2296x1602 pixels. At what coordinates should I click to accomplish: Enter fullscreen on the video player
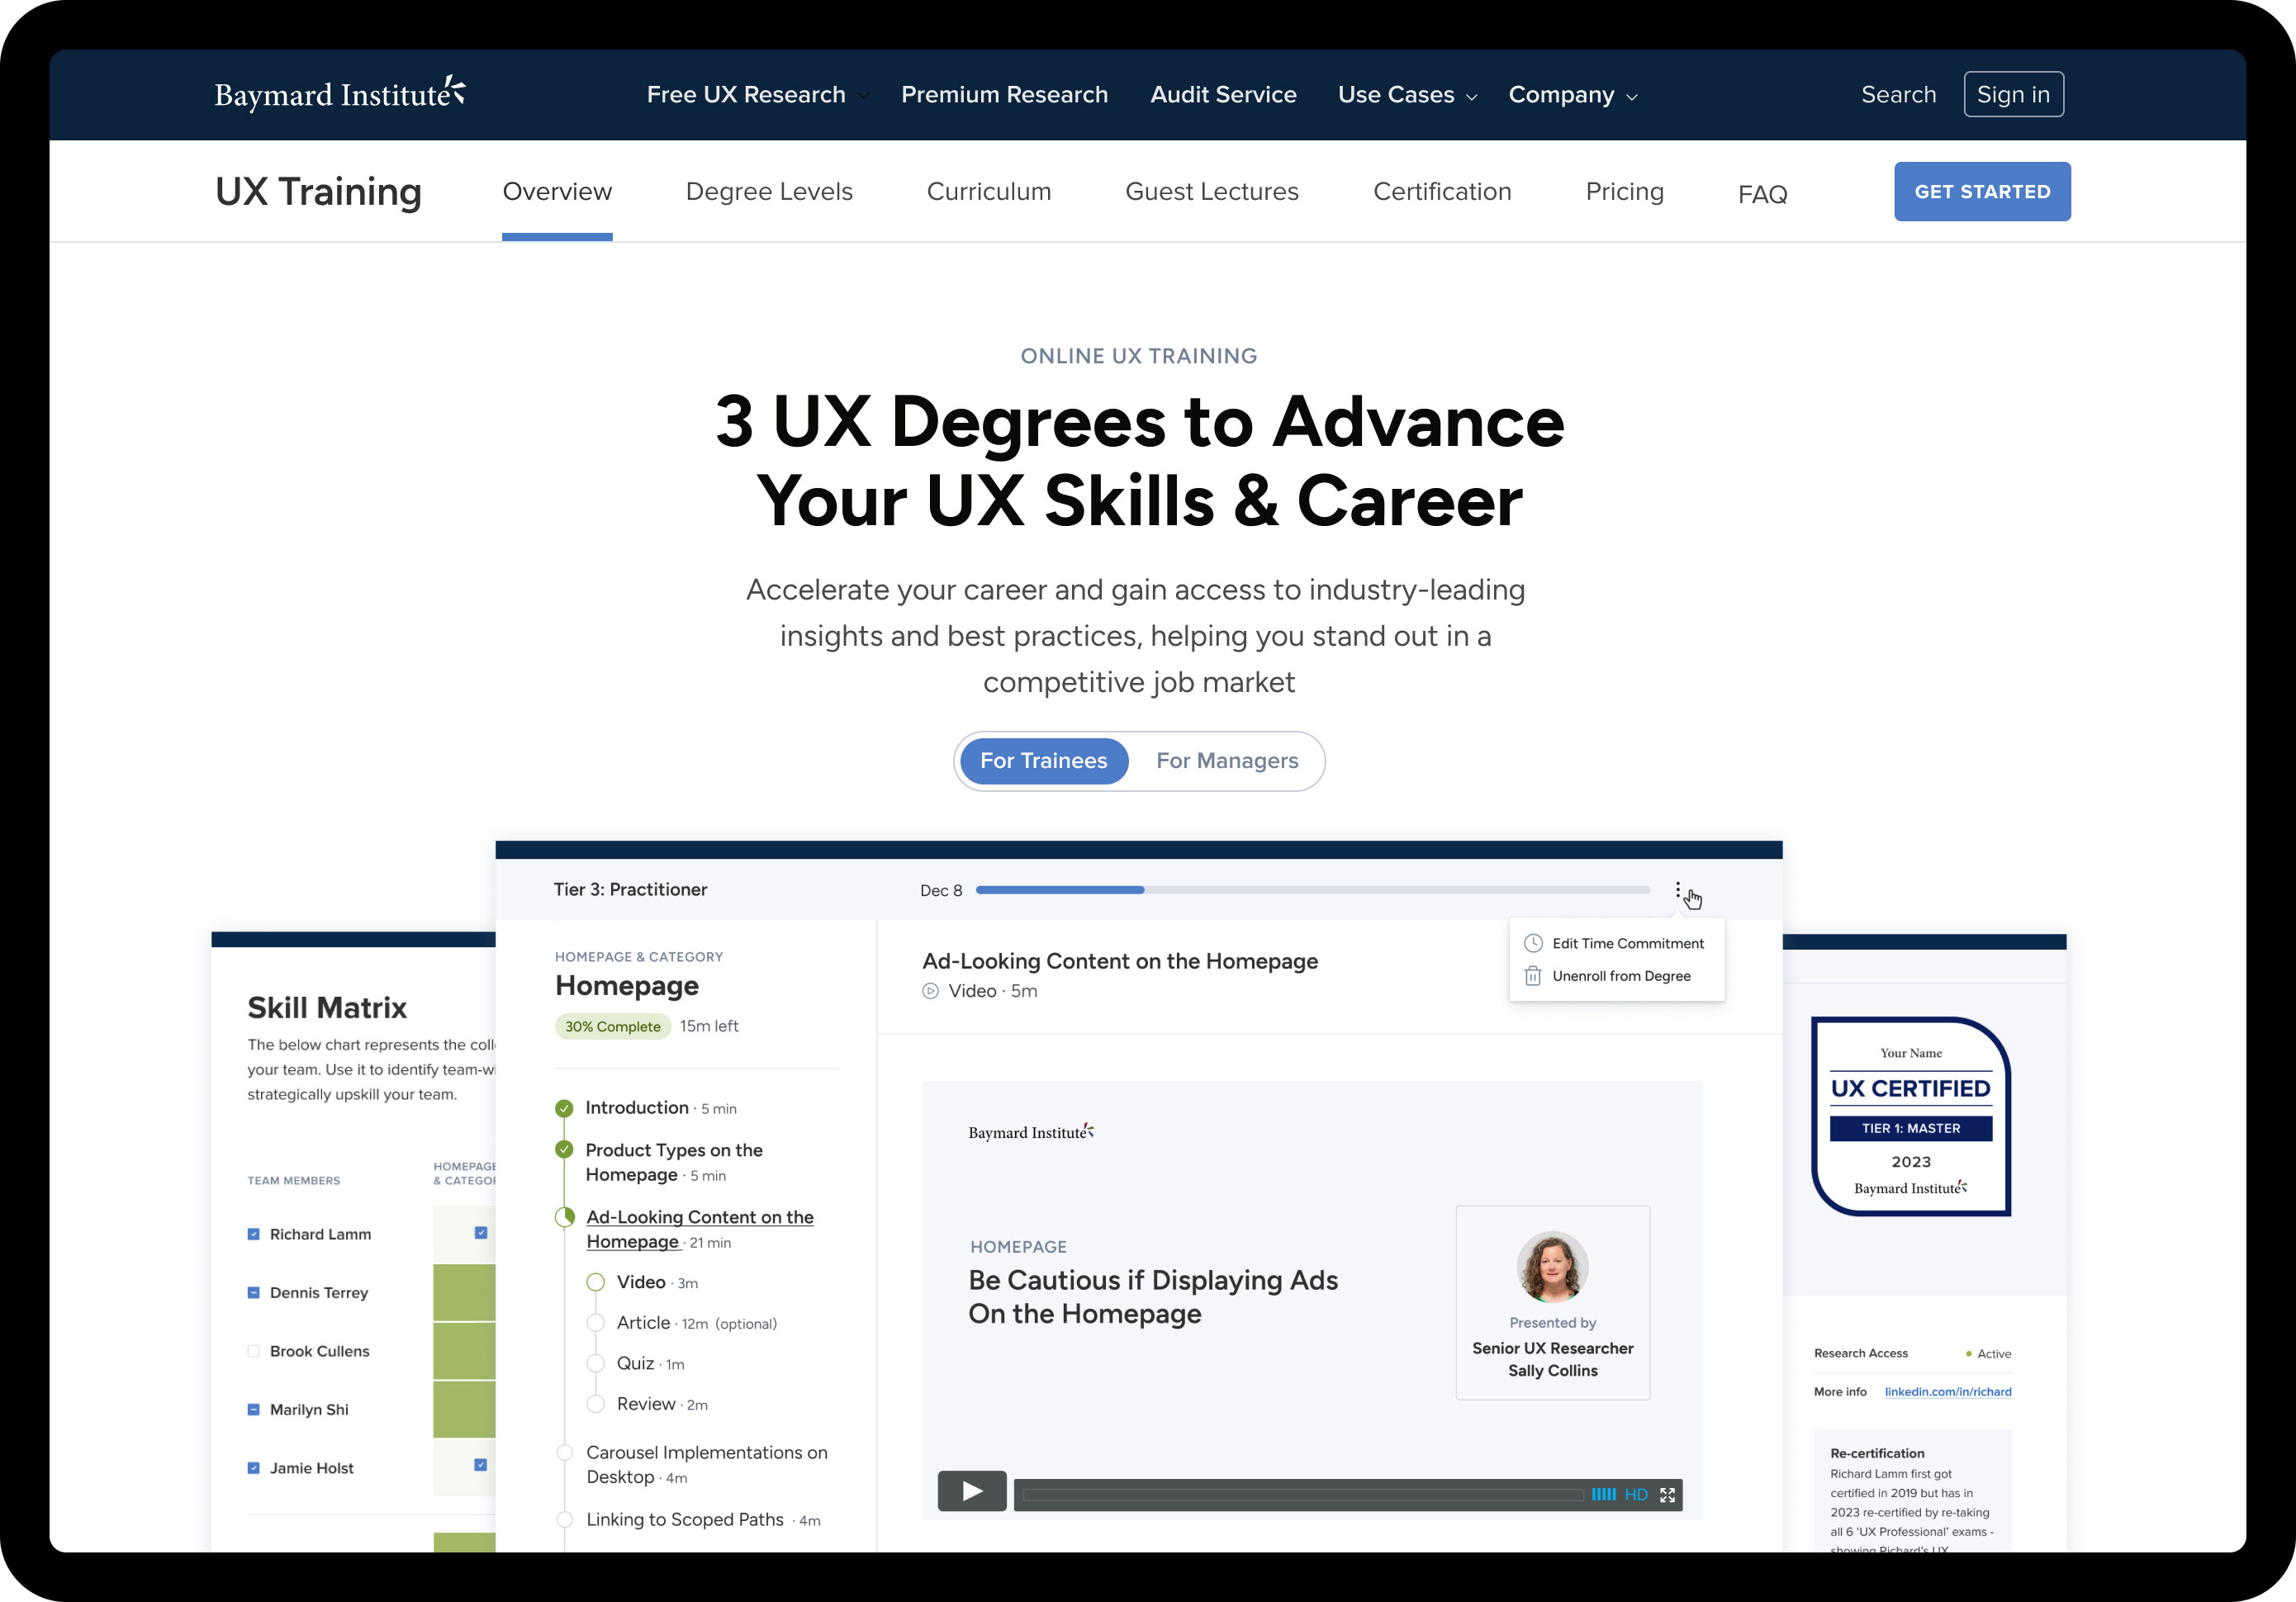pyautogui.click(x=1667, y=1494)
